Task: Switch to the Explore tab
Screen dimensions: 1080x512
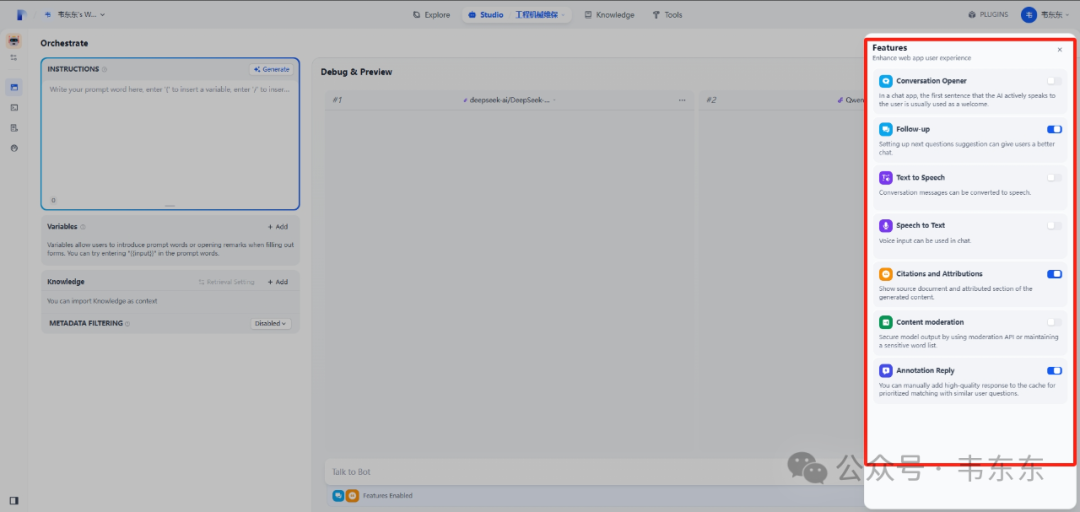Action: point(431,14)
